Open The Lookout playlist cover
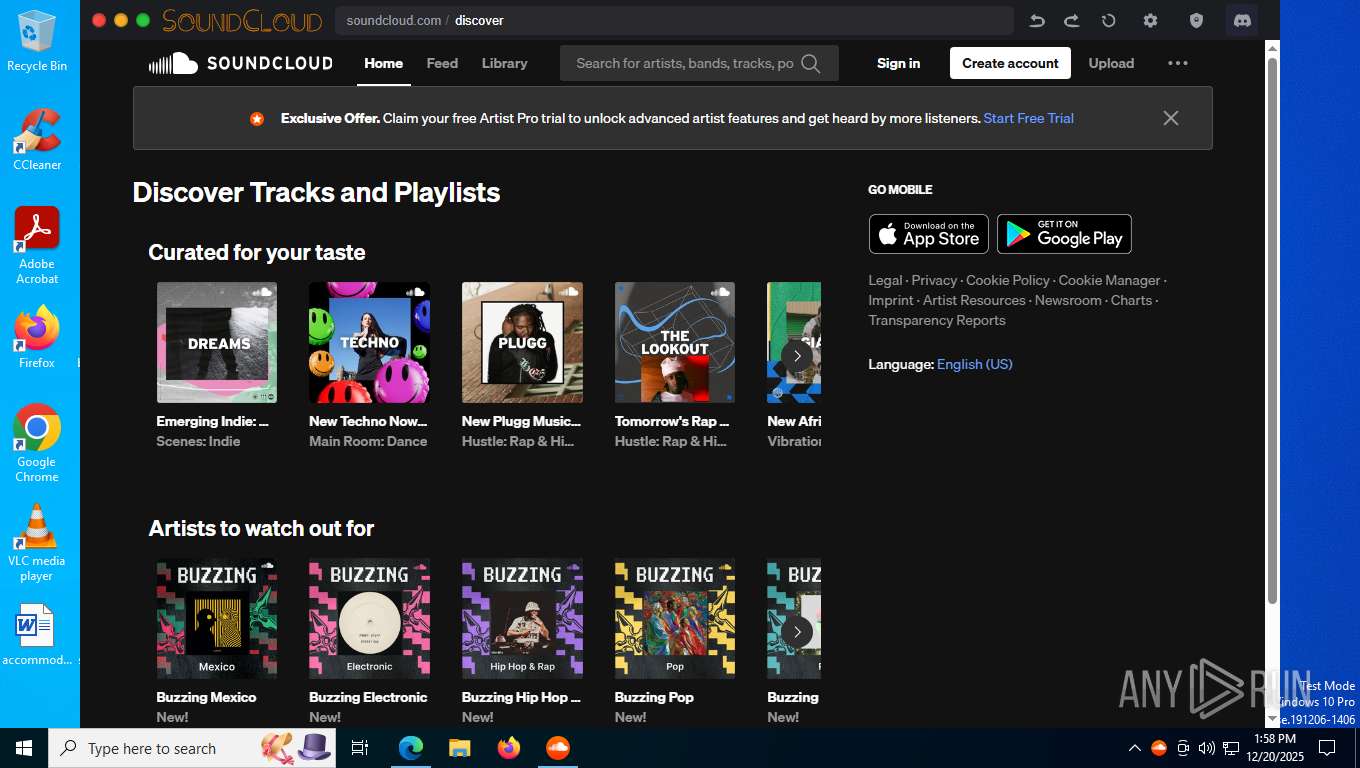Image resolution: width=1360 pixels, height=768 pixels. tap(675, 342)
